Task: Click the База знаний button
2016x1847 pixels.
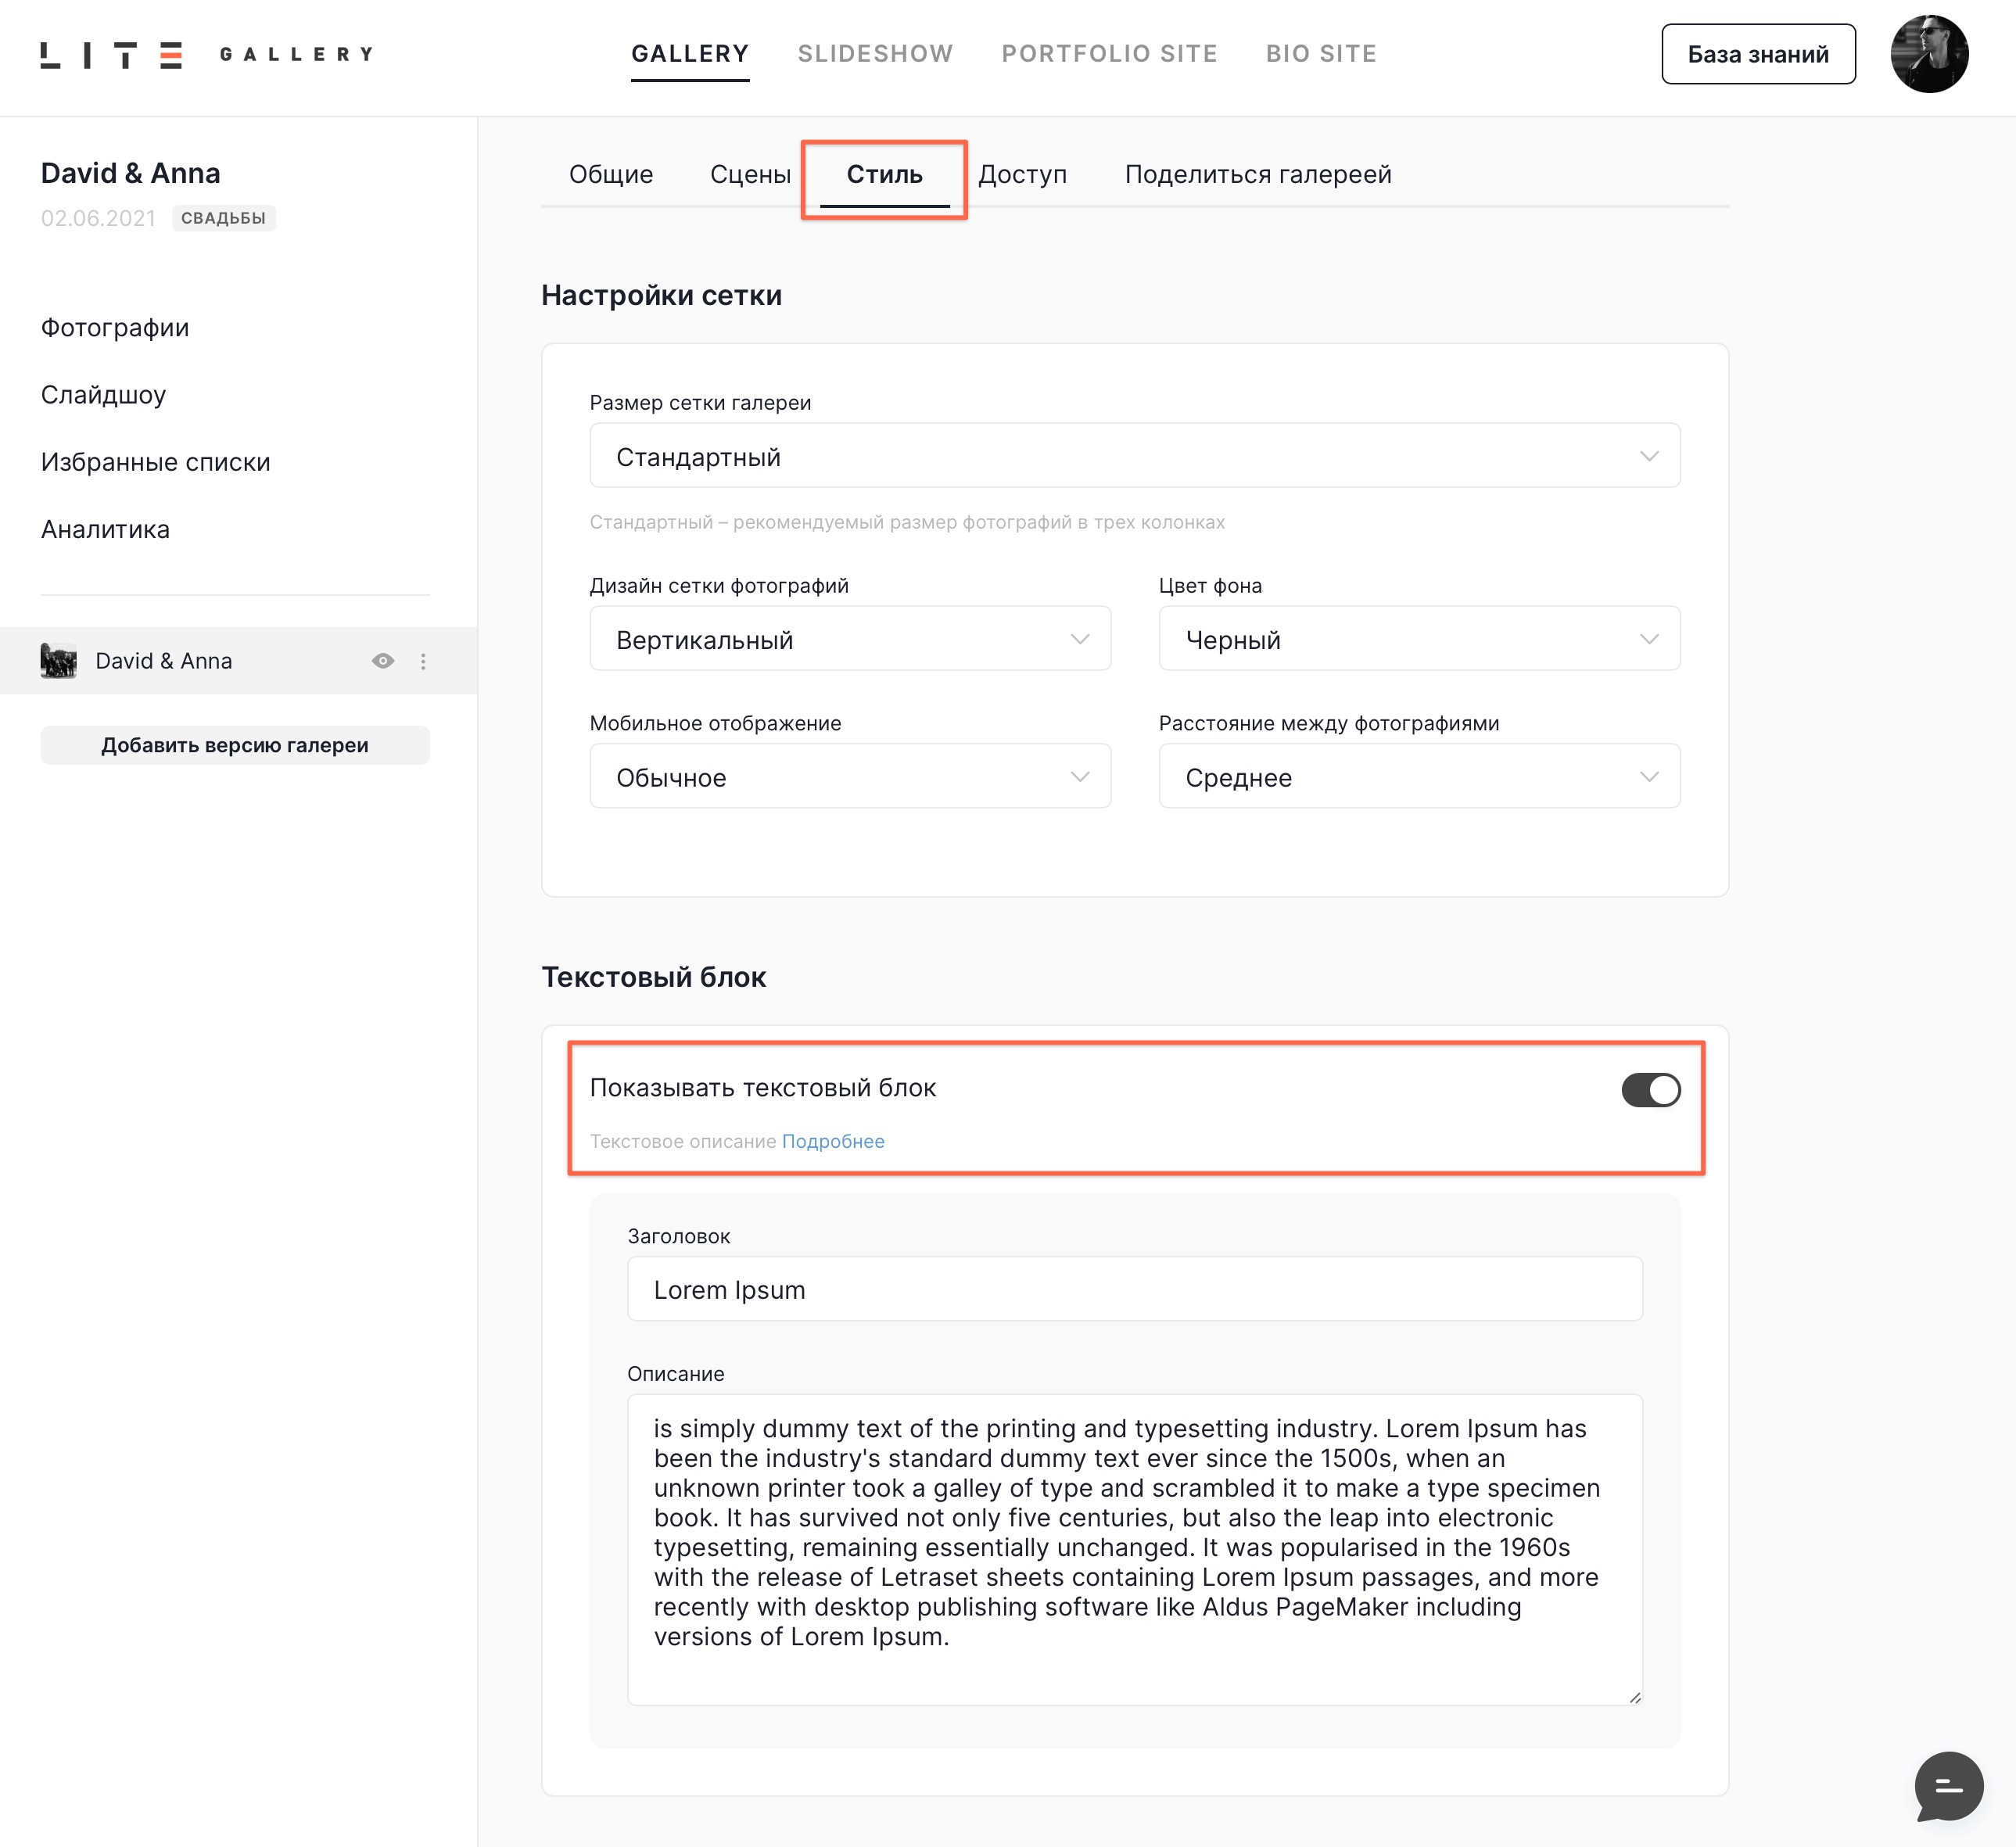Action: click(1757, 54)
